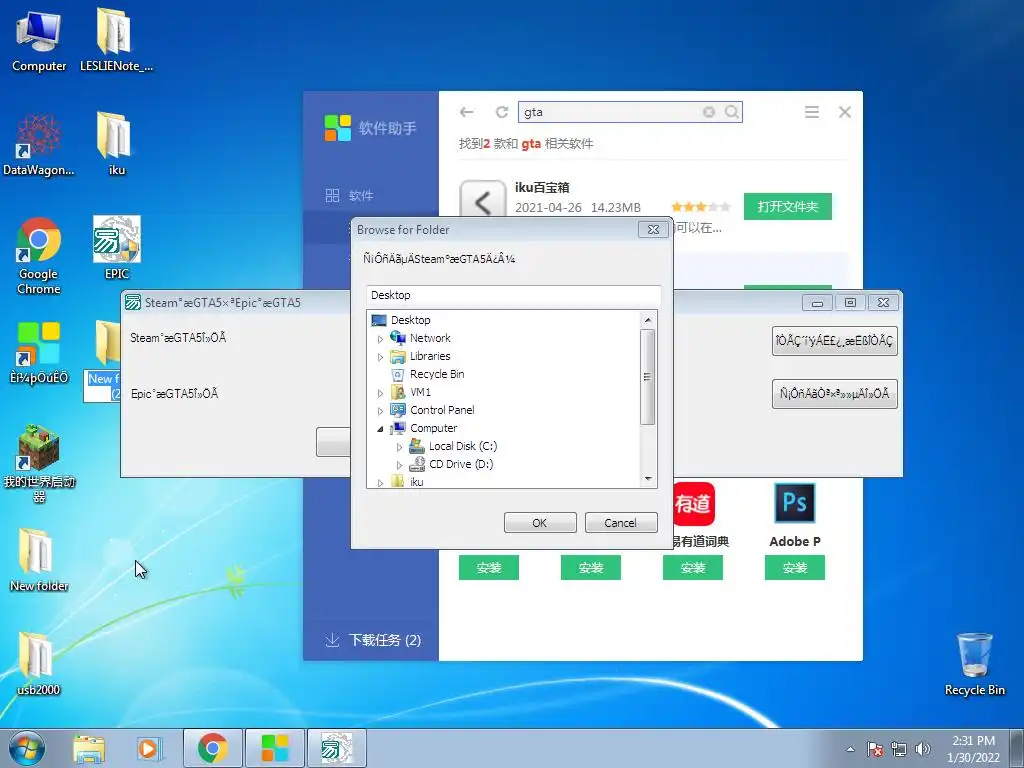The image size is (1024, 768).
Task: Click the clock in the taskbar
Action: tap(973, 749)
